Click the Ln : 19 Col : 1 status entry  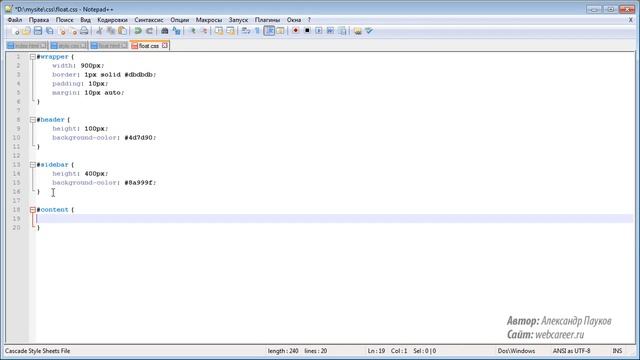tap(387, 351)
